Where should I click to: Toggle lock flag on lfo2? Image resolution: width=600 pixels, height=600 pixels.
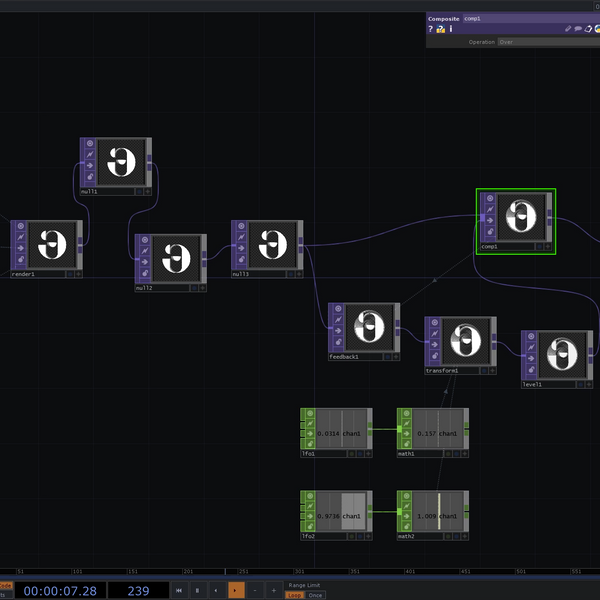310,526
